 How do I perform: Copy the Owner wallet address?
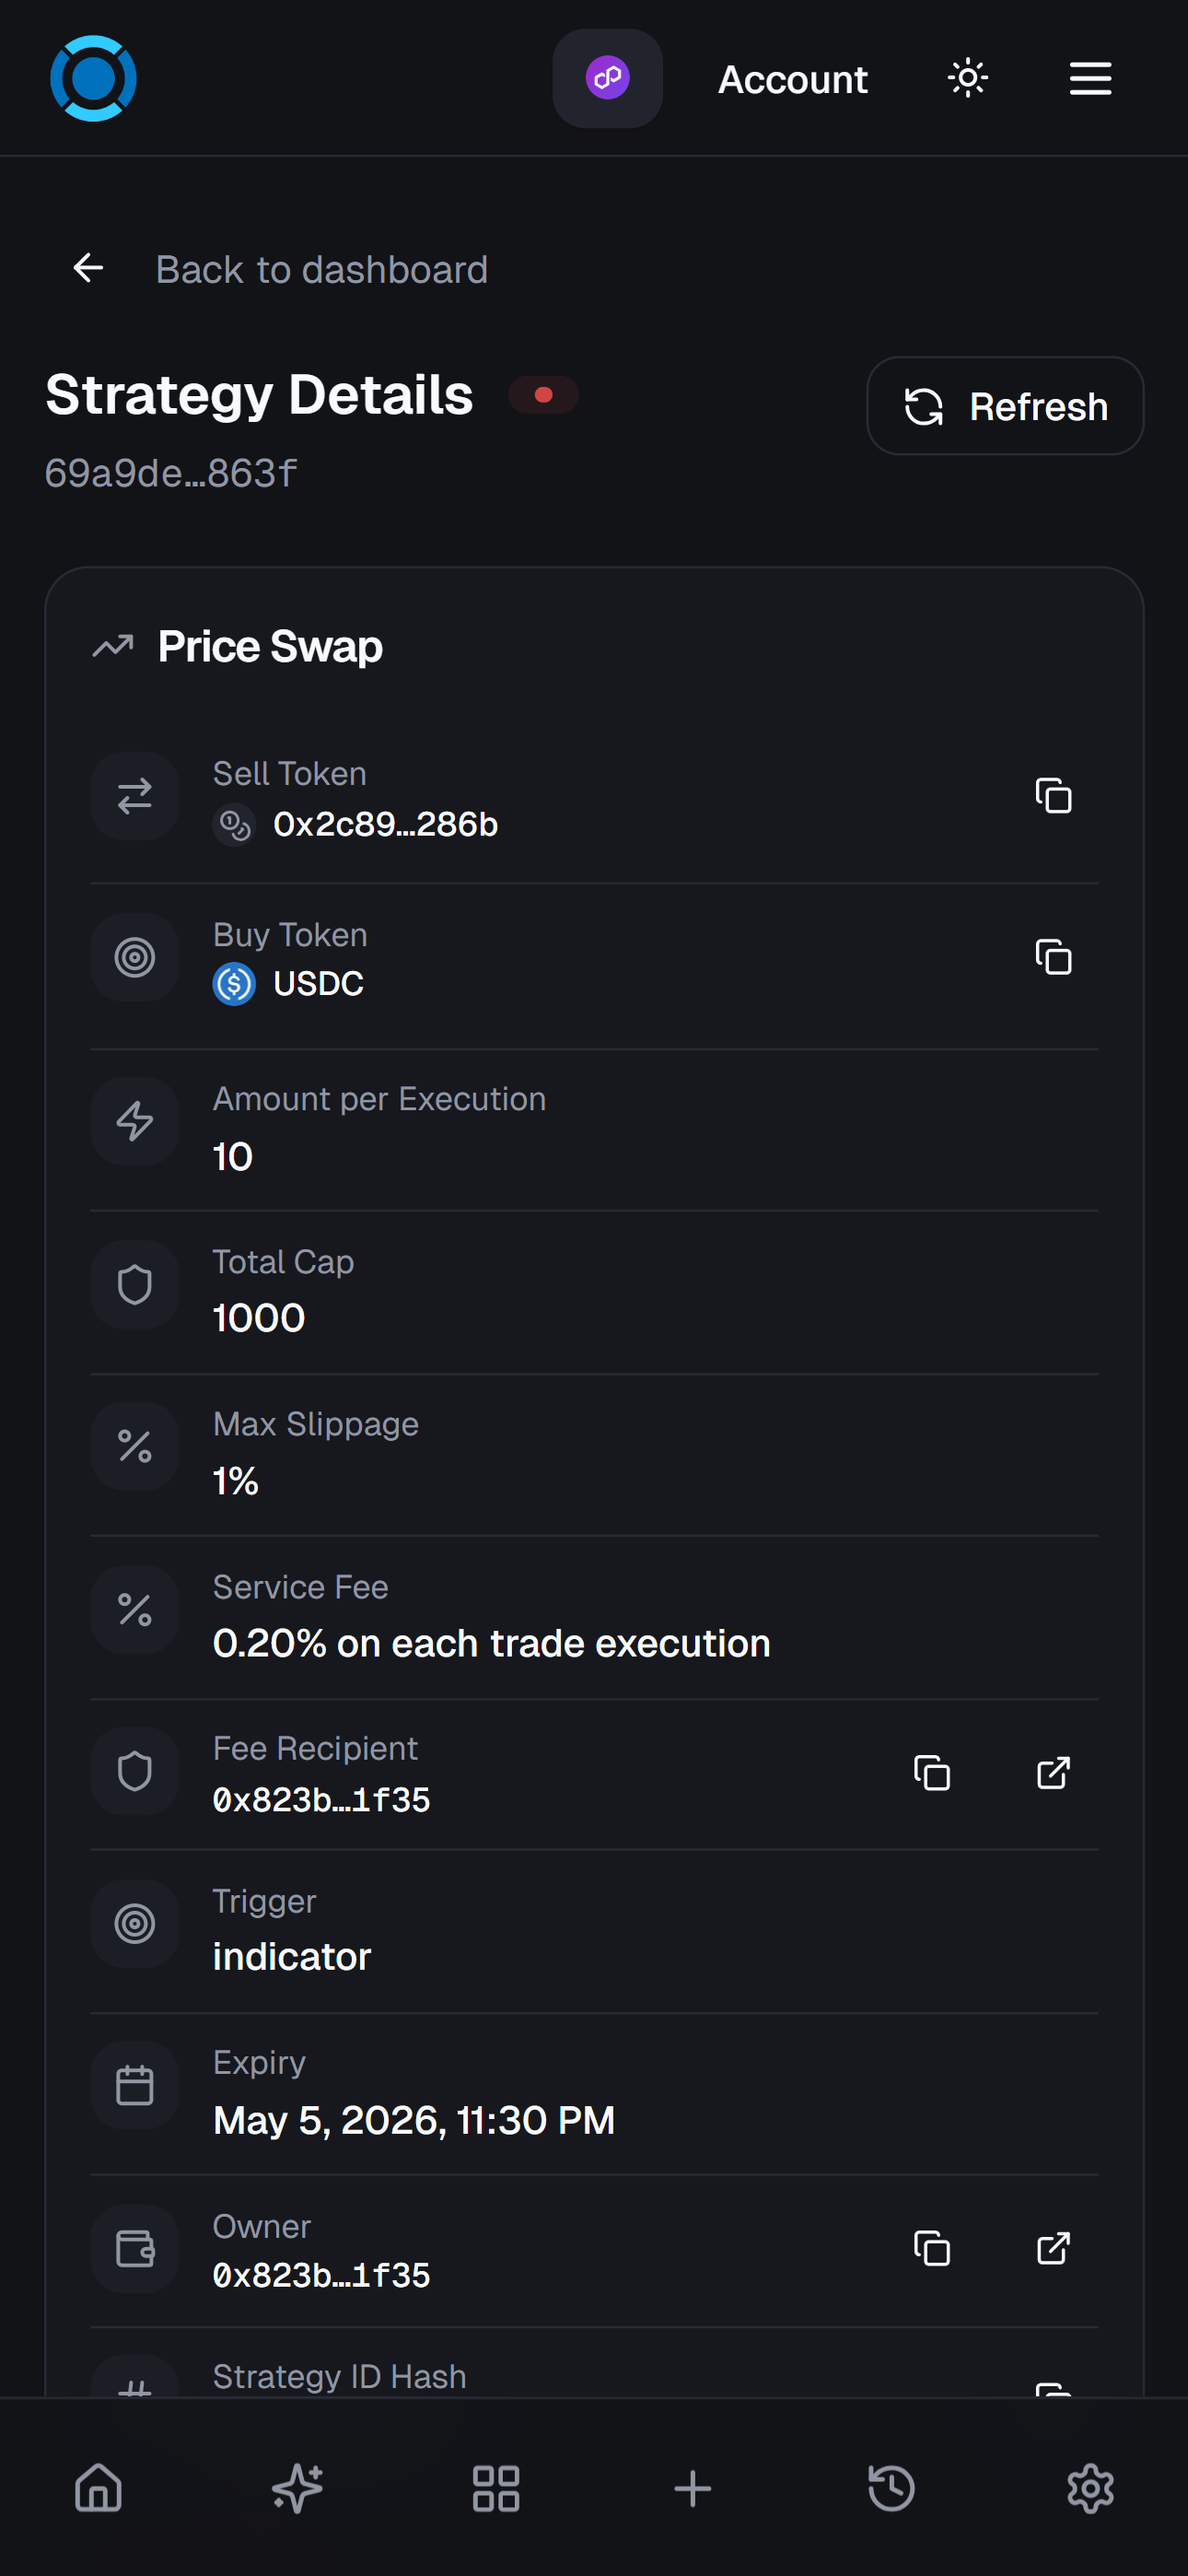pyautogui.click(x=931, y=2249)
